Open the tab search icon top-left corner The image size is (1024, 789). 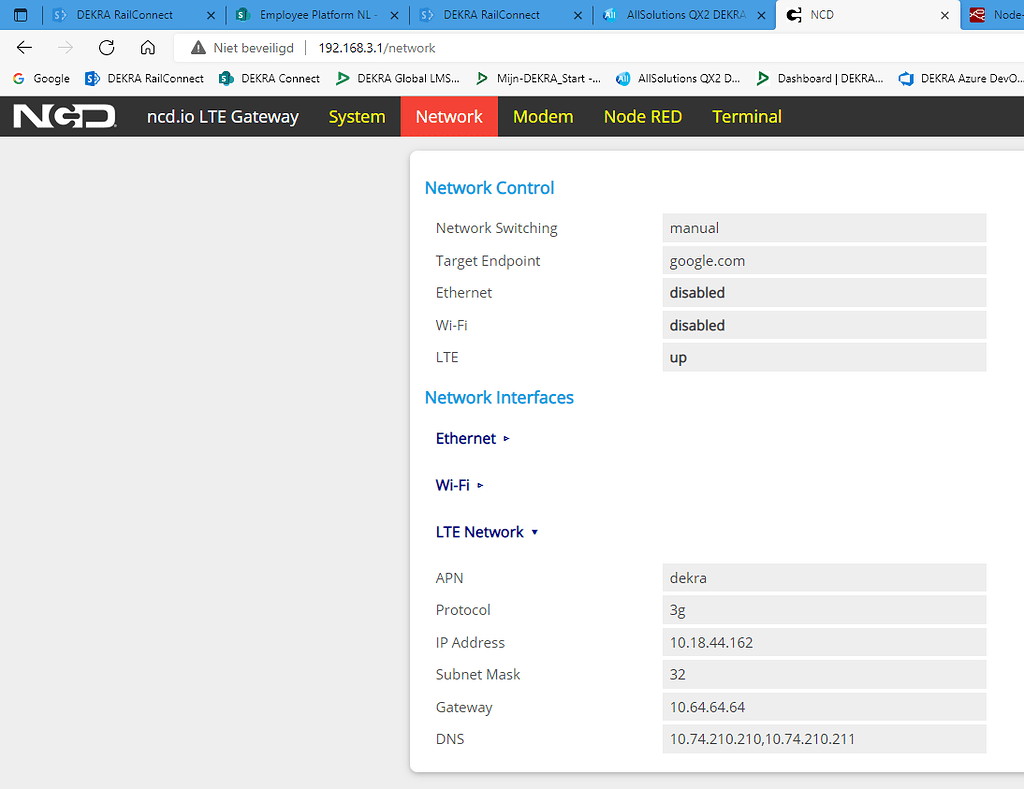[20, 14]
